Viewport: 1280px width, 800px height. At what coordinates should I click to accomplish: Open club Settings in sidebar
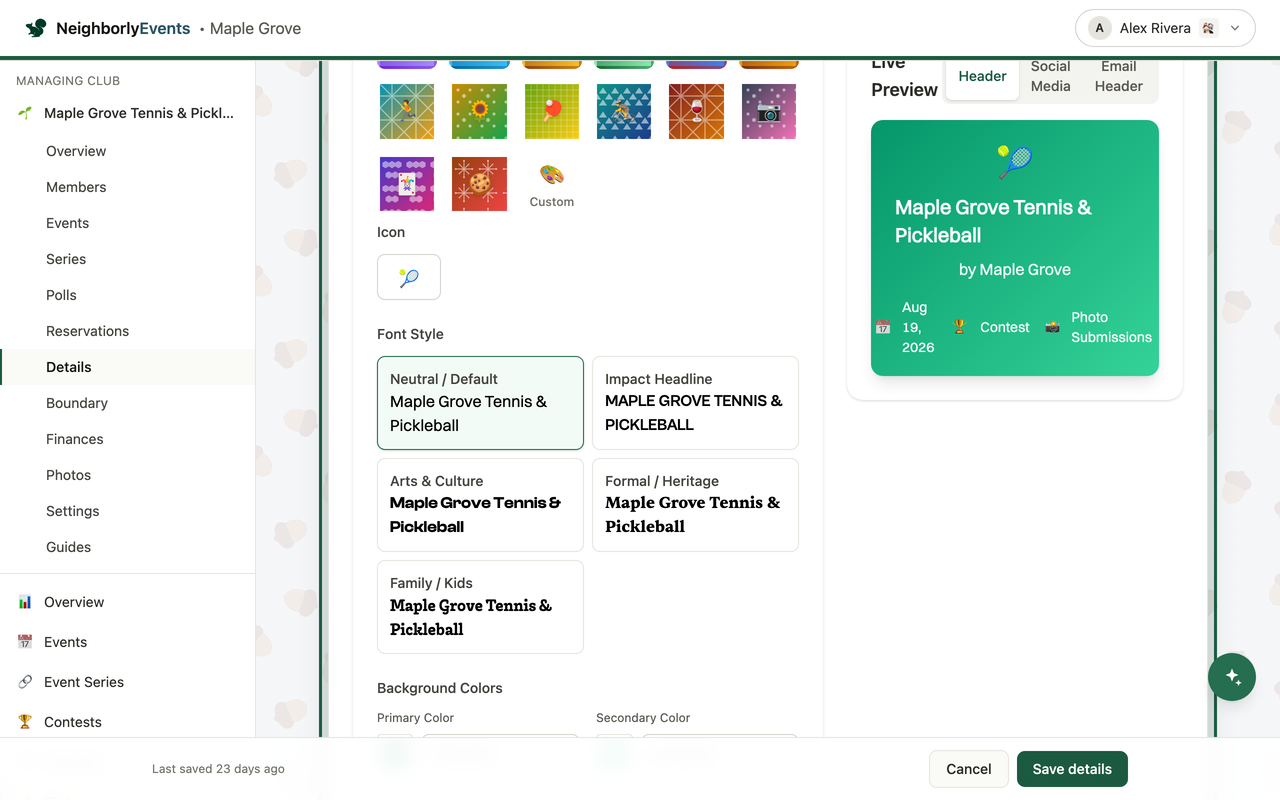coord(73,511)
